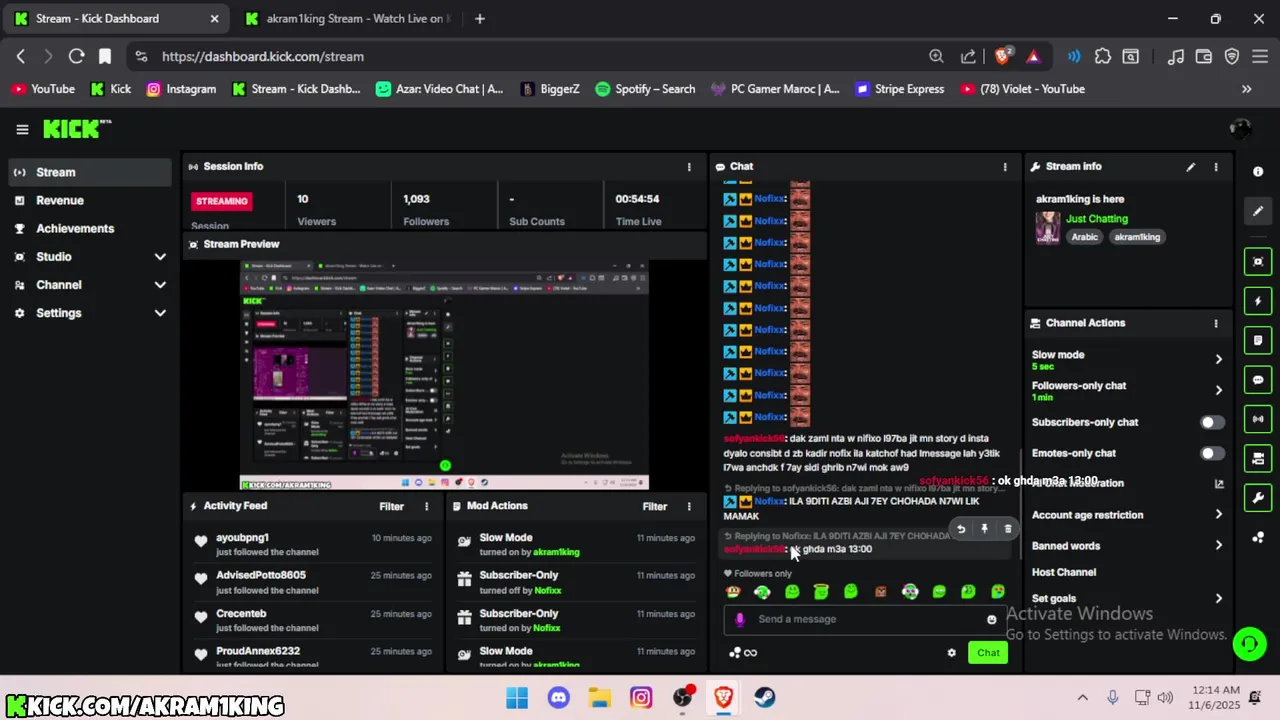Screen dimensions: 1280x720
Task: Open the Chat panel three-dot menu
Action: pos(1005,167)
